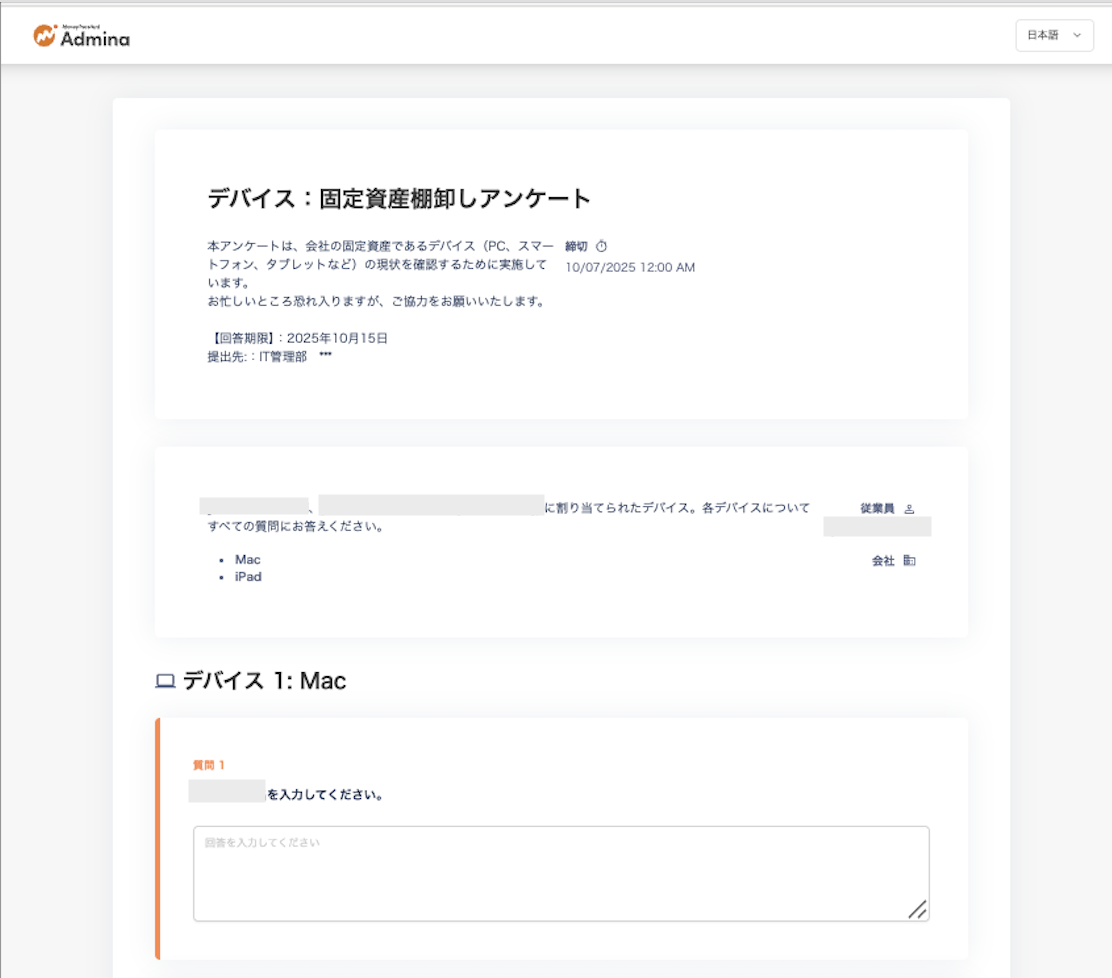Click the 従業員 label
This screenshot has width=1112, height=978.
click(x=877, y=509)
